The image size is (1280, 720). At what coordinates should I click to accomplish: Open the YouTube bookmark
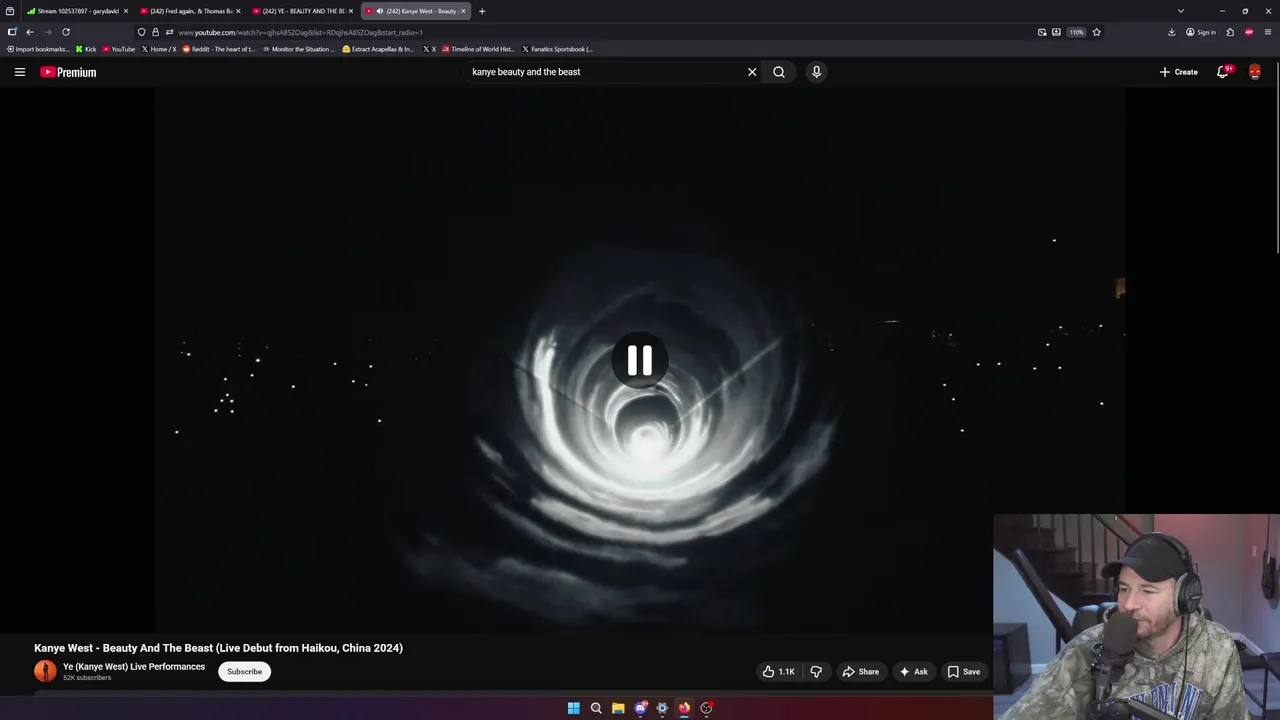click(x=119, y=49)
